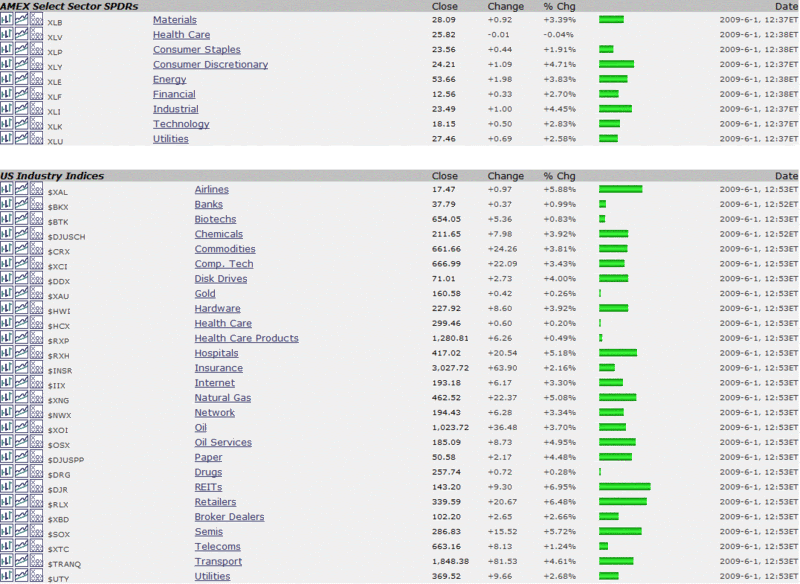Image resolution: width=800 pixels, height=584 pixels.
Task: Open the bar chart icon for XLB
Action: click(x=7, y=19)
